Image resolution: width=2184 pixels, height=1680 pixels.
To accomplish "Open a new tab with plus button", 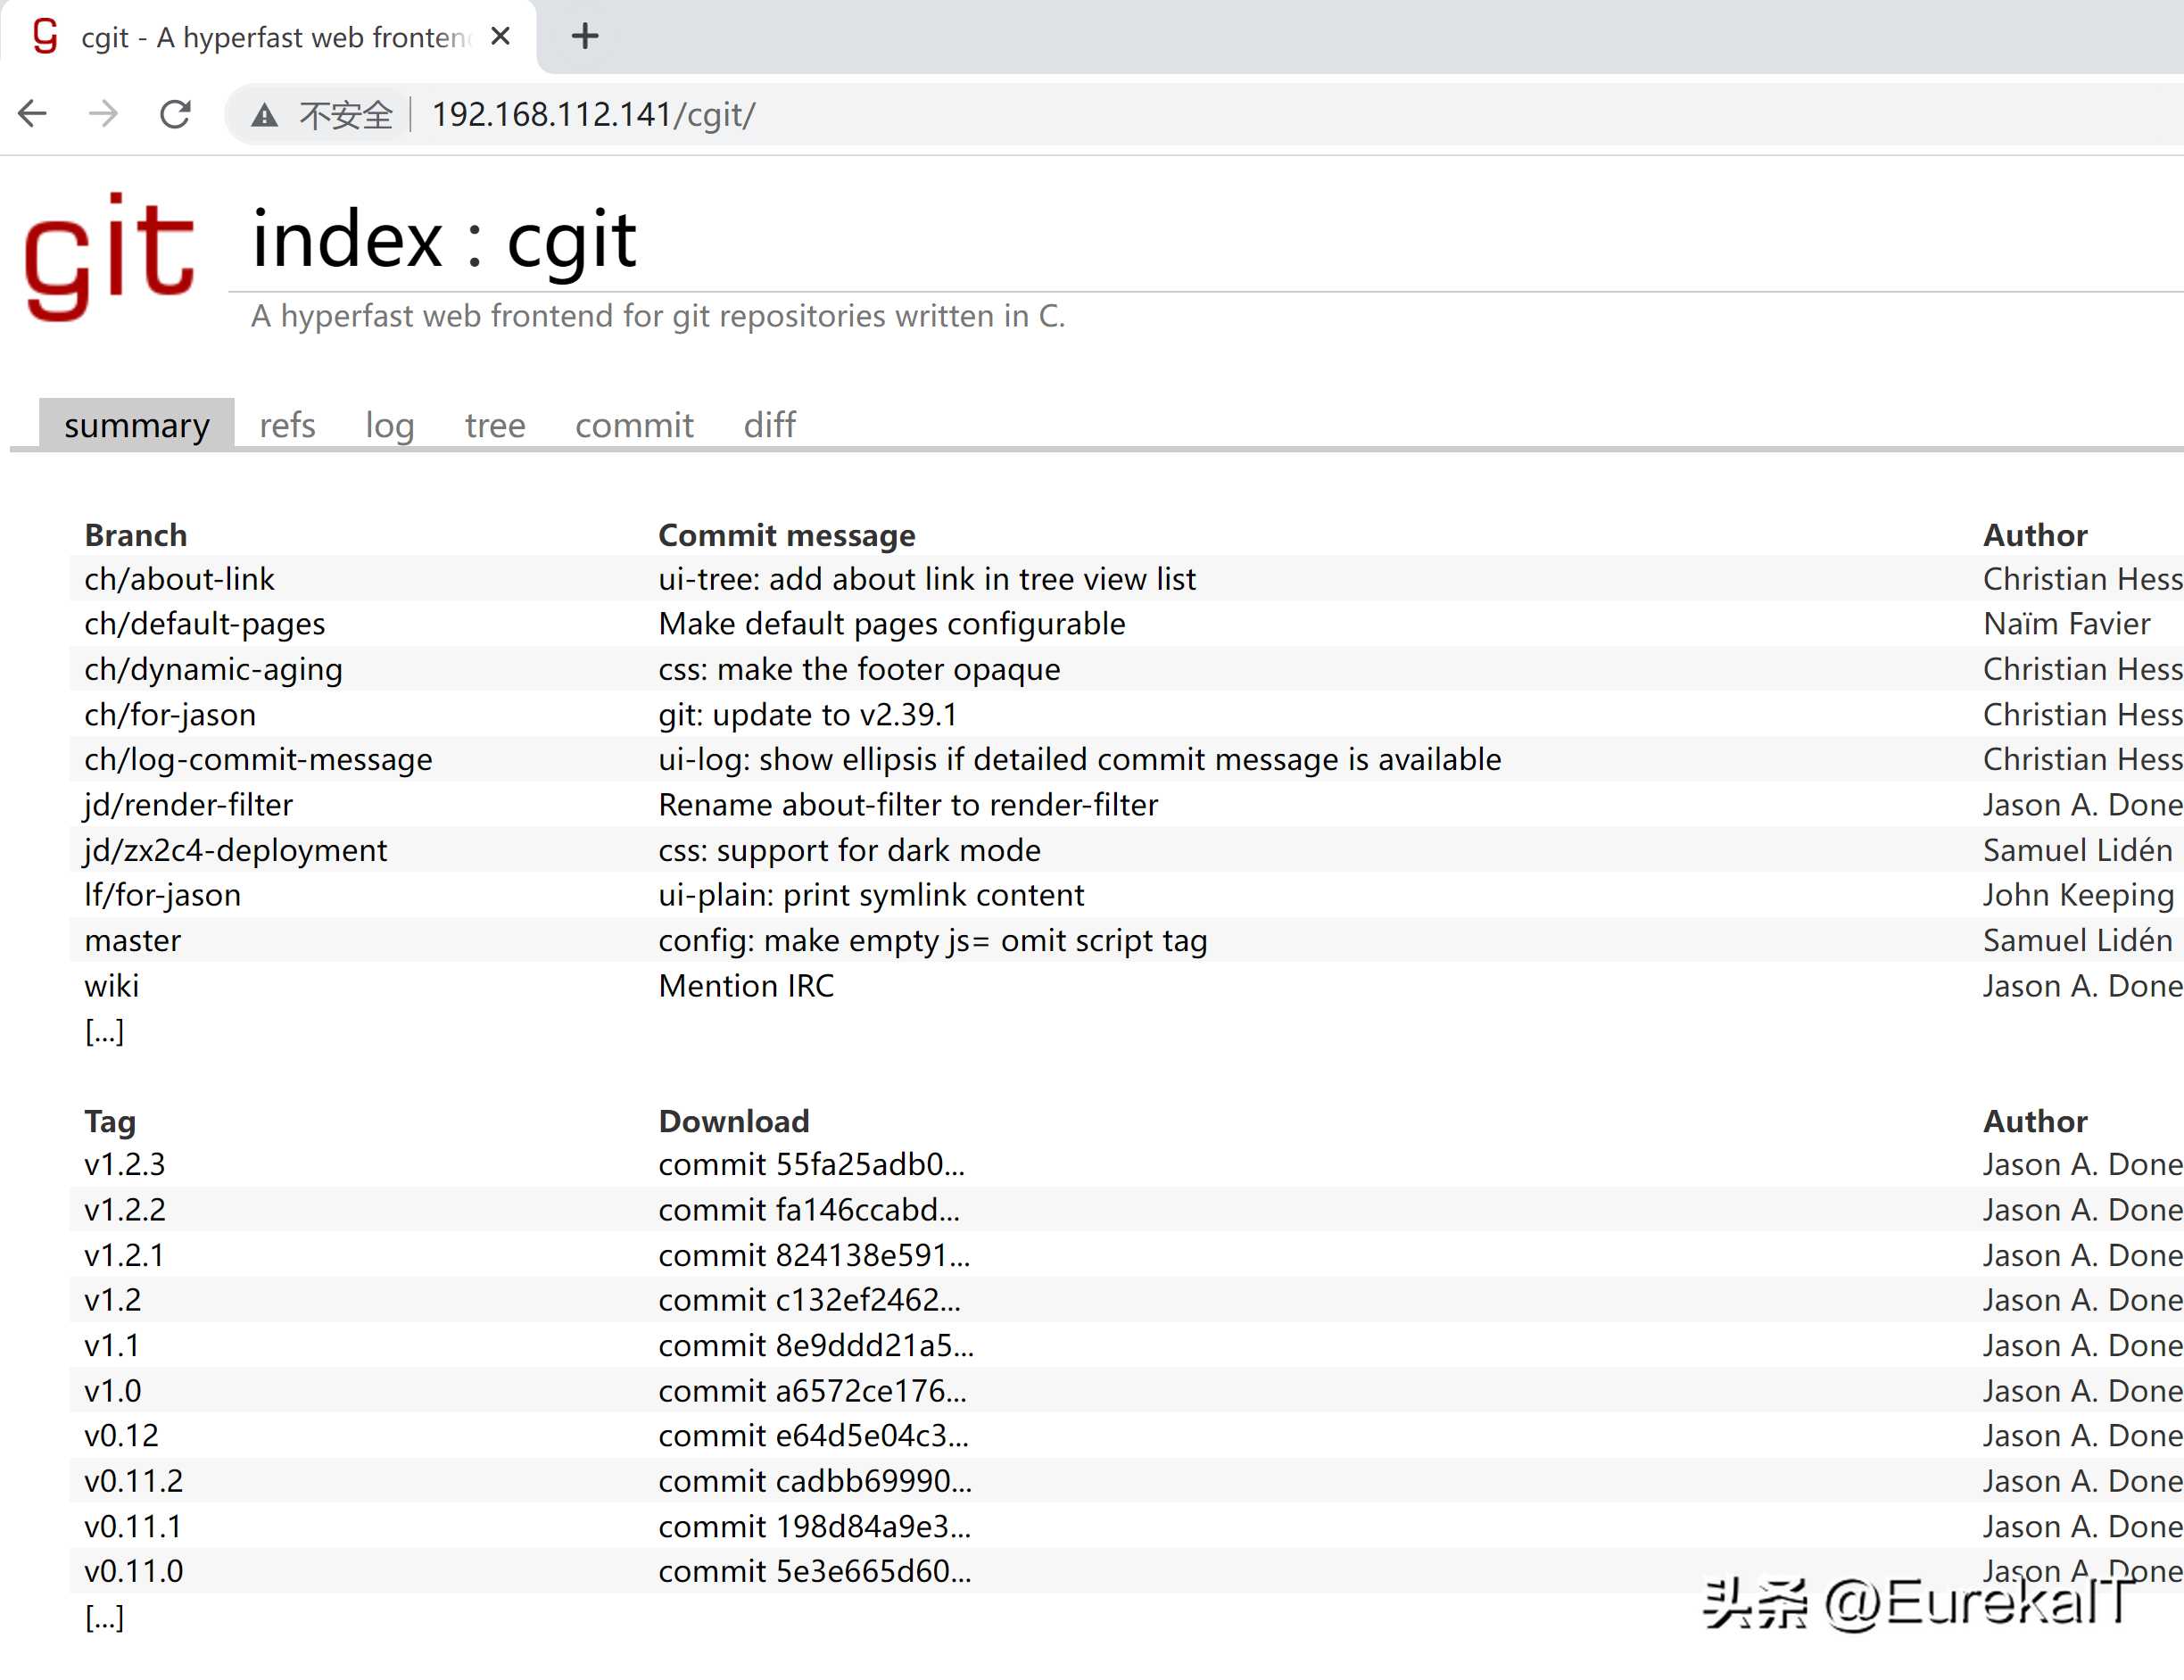I will pos(585,37).
